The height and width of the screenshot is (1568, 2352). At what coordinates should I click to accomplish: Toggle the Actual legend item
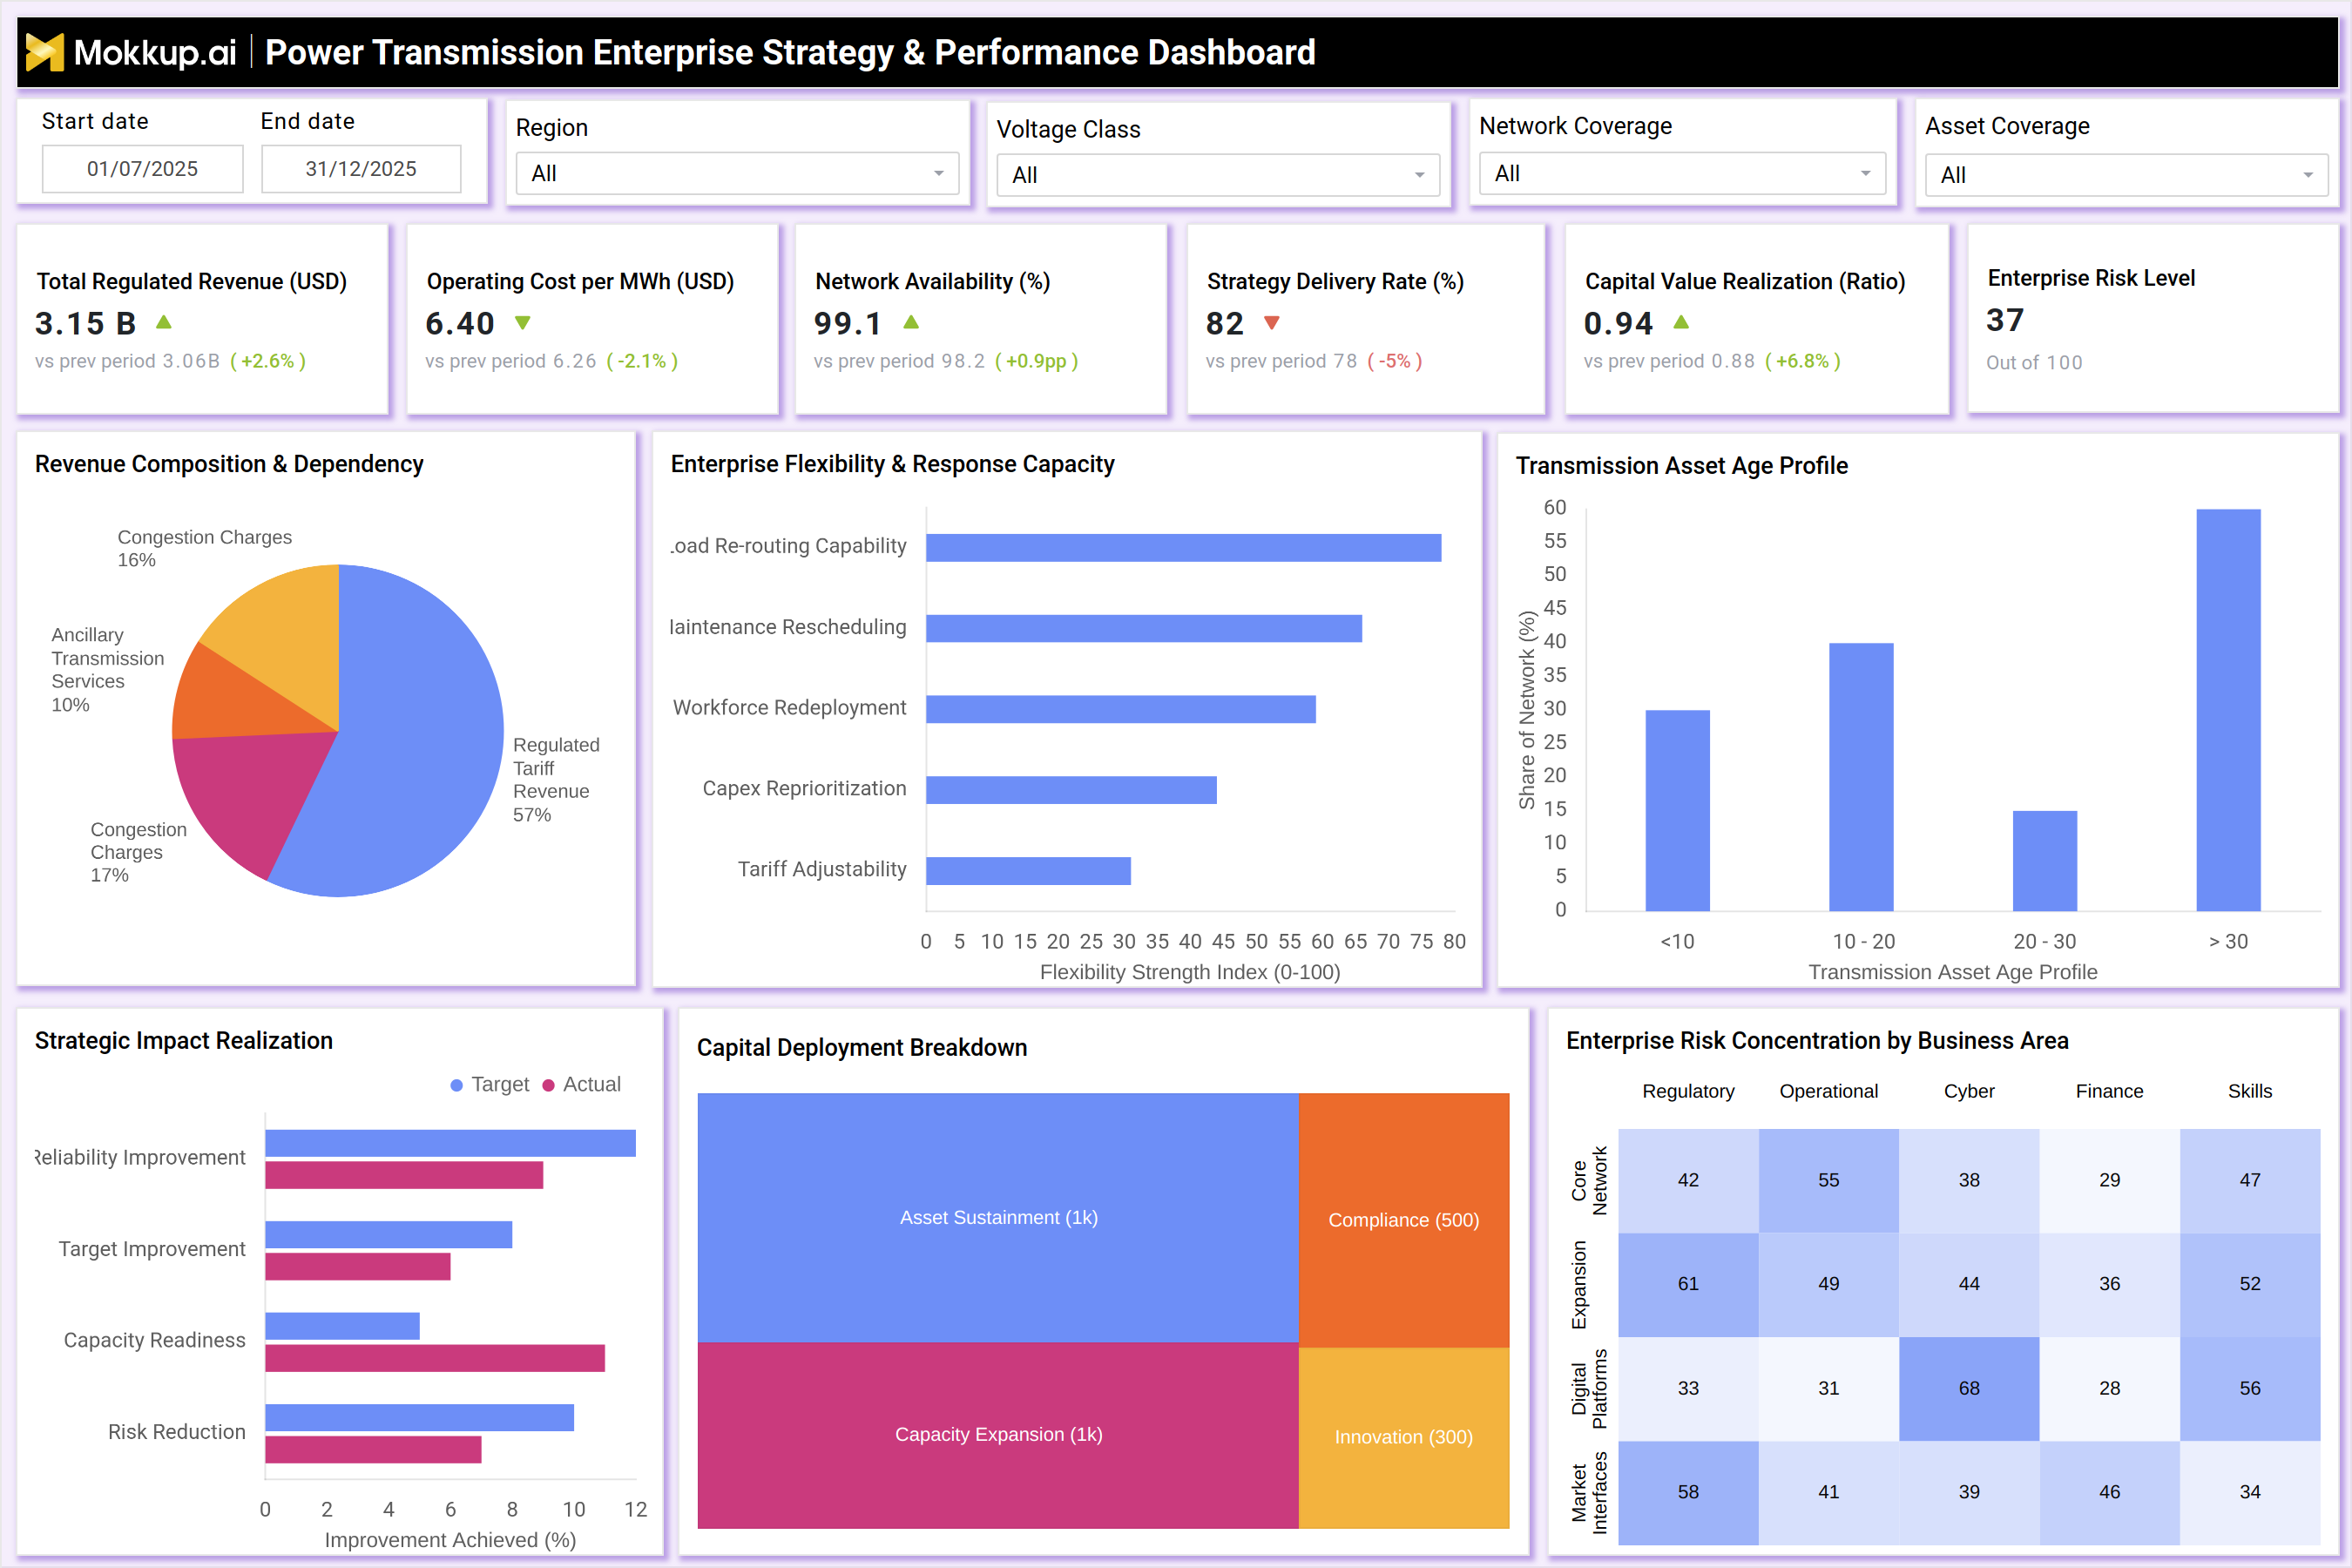[581, 1084]
